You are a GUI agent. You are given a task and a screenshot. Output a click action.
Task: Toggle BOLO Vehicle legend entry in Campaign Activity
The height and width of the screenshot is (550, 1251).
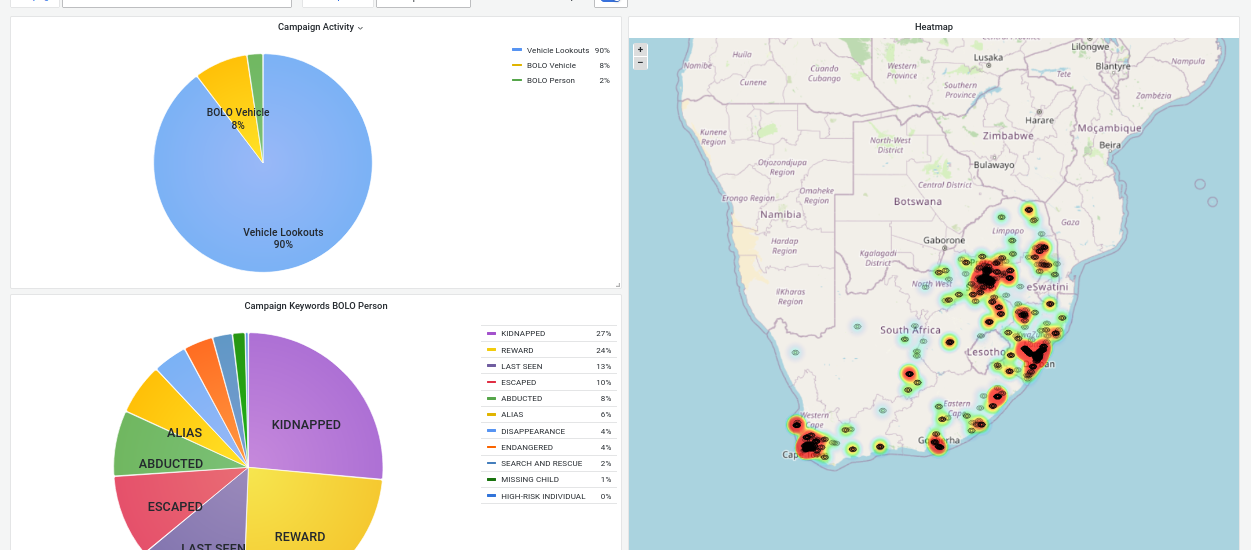click(560, 65)
